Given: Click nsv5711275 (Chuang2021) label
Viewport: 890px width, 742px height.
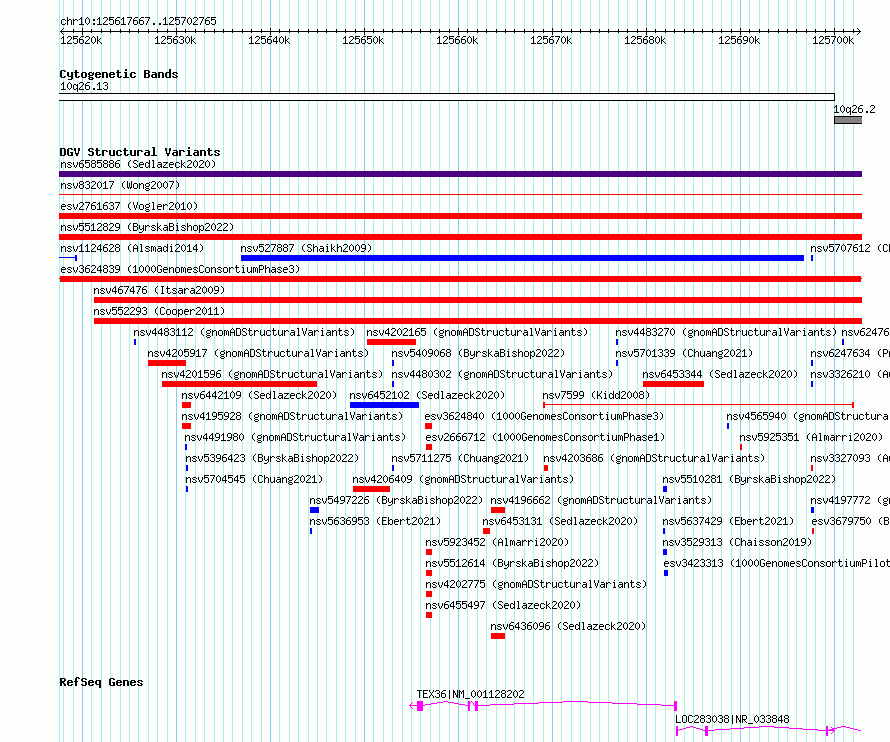Looking at the screenshot, I should (460, 458).
